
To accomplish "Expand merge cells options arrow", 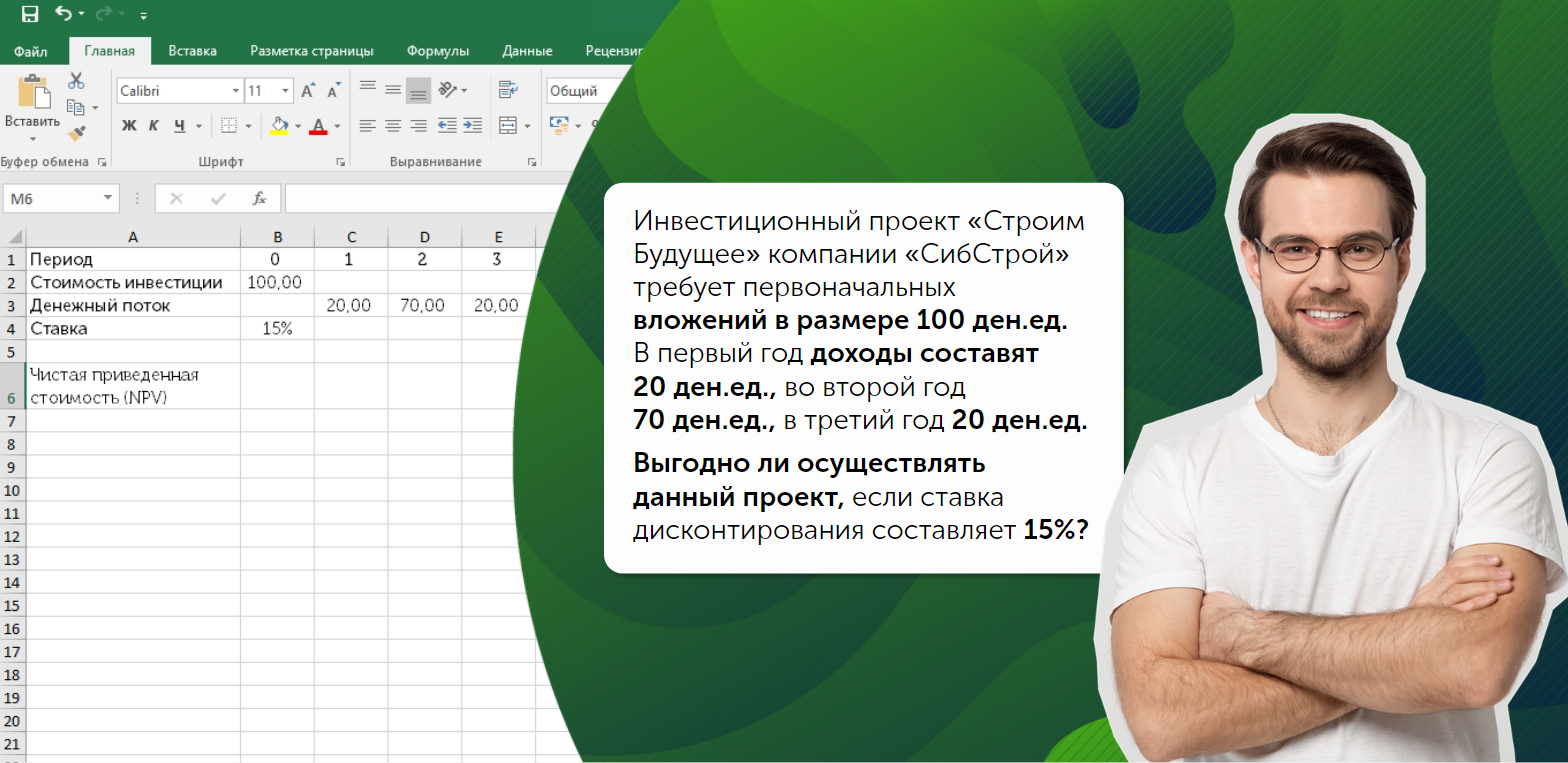I will (x=527, y=126).
